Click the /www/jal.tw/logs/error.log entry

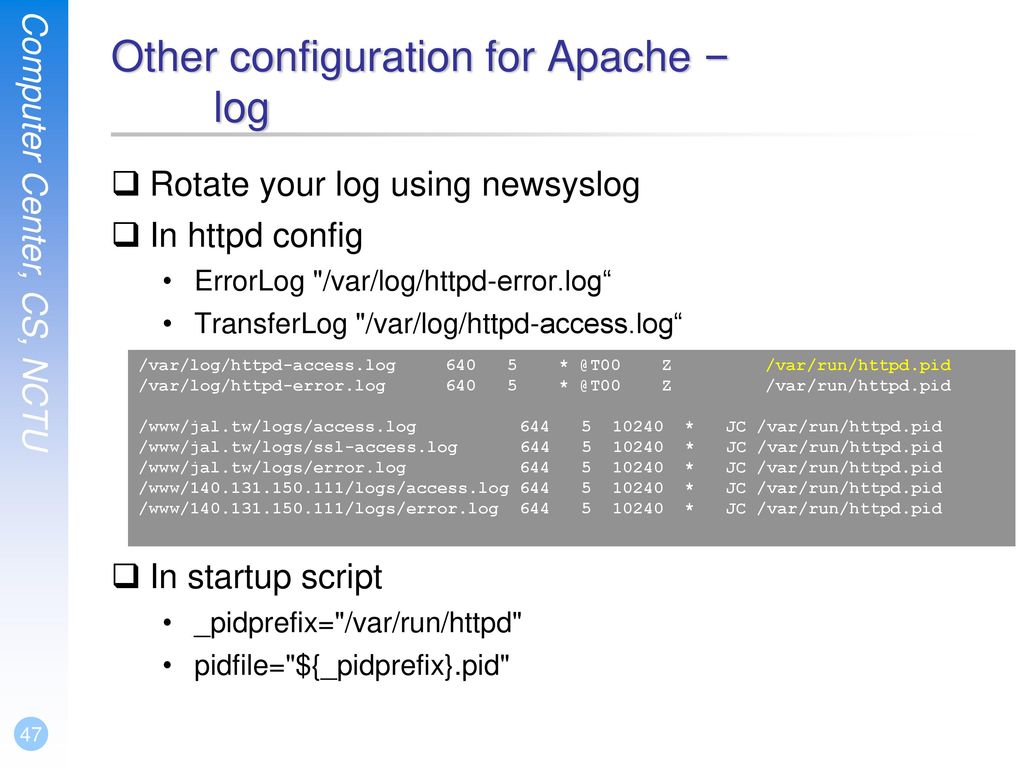point(272,468)
